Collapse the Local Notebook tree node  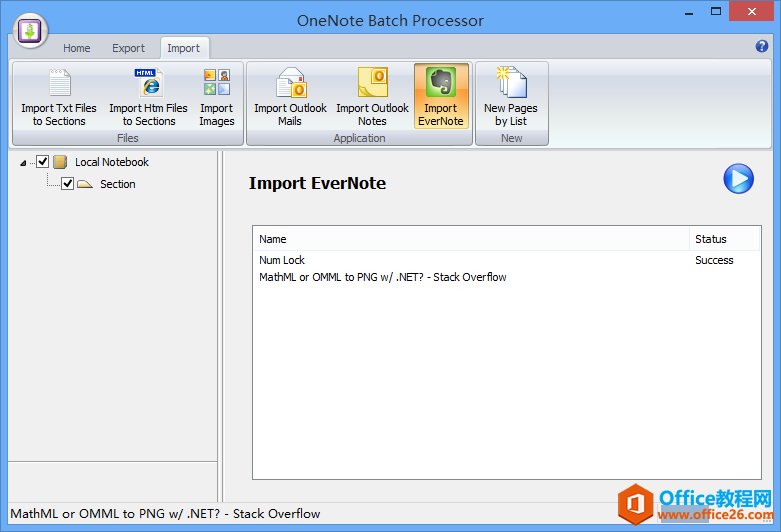click(23, 163)
